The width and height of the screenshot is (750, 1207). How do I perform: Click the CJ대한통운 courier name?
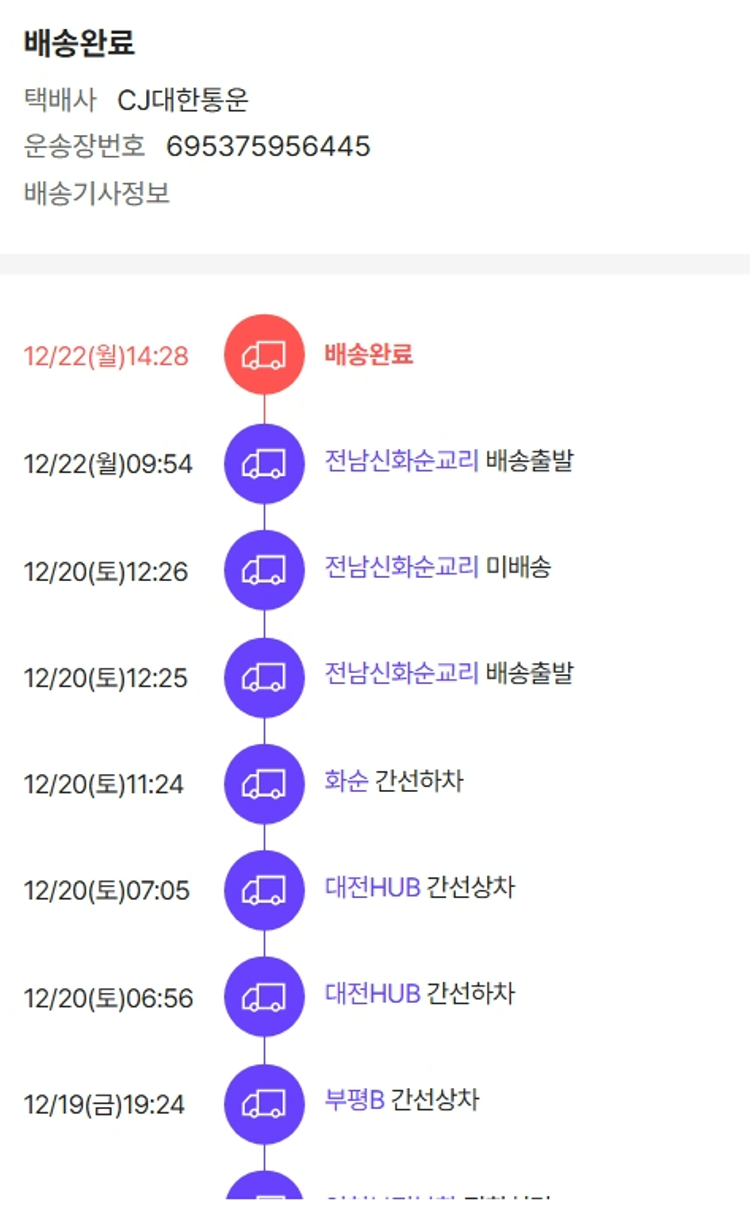pos(183,100)
